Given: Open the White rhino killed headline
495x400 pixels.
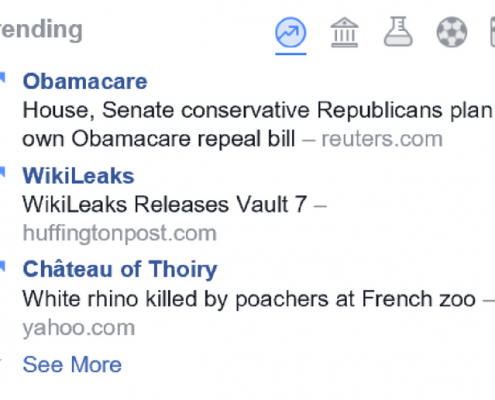Looking at the screenshot, I should [x=249, y=299].
